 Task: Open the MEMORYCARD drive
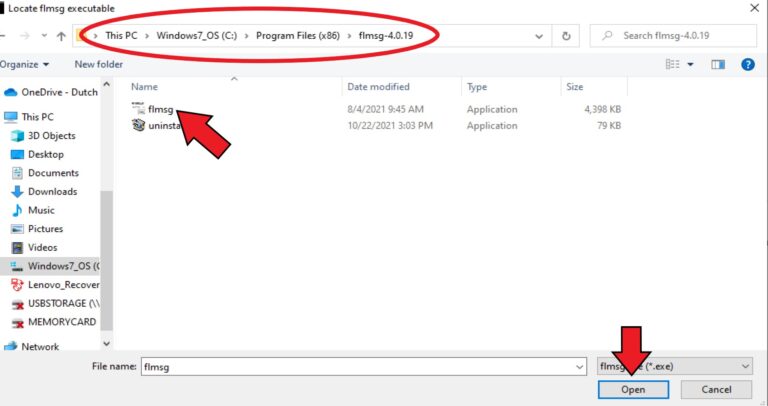(x=54, y=322)
